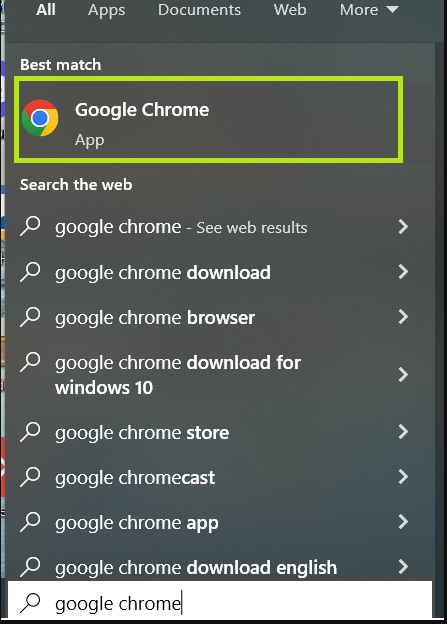The height and width of the screenshot is (624, 447).
Task: Expand chevron for 'google chrome browser'
Action: pyautogui.click(x=403, y=317)
